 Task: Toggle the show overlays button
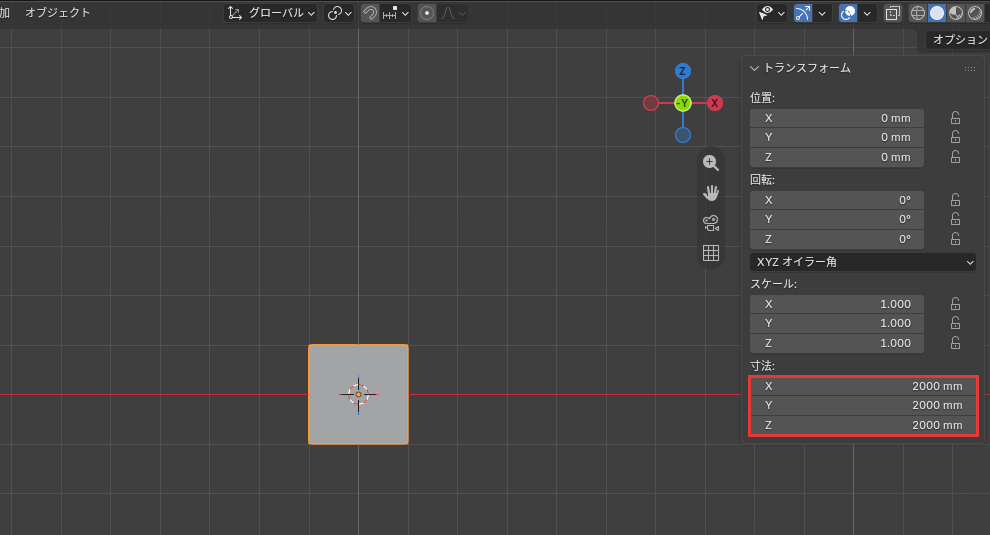848,13
